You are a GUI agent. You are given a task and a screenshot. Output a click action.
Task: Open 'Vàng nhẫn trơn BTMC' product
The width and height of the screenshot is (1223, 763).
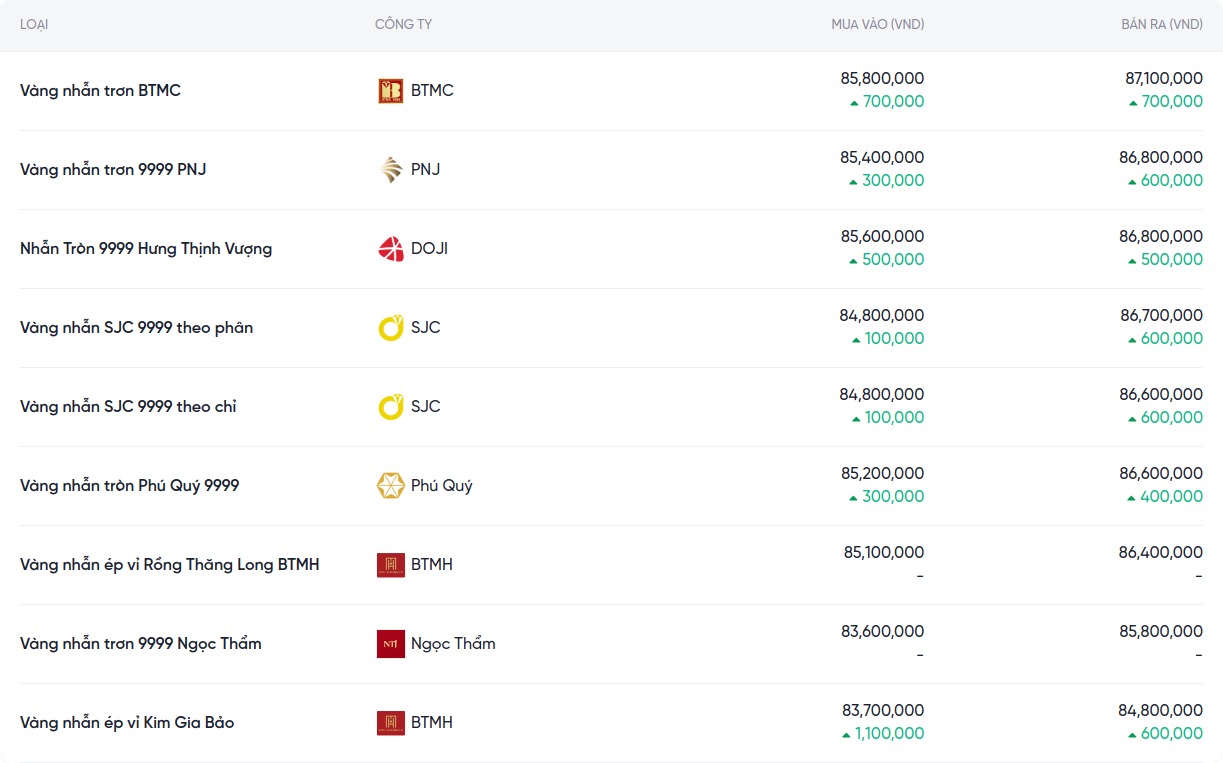(100, 91)
